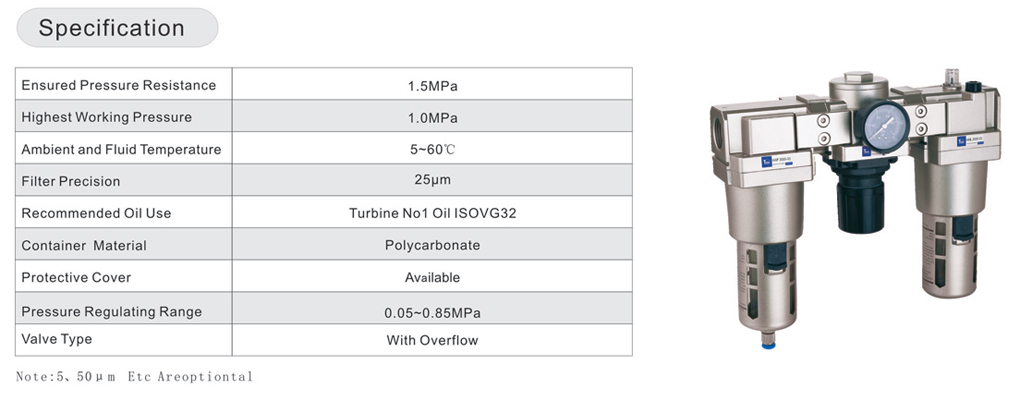The height and width of the screenshot is (397, 1020).
Task: Select the Container Material label
Action: pos(84,246)
